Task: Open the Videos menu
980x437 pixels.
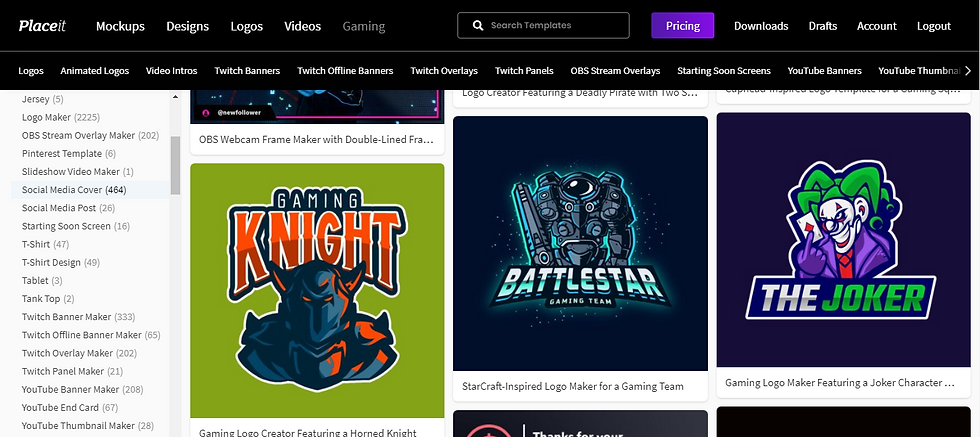Action: point(302,26)
